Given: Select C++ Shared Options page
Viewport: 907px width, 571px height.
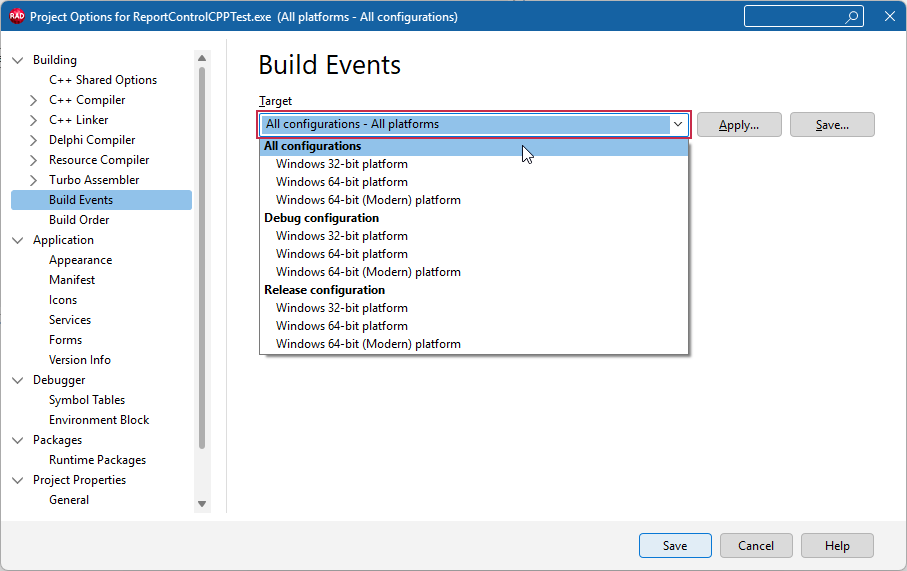Looking at the screenshot, I should click(102, 80).
